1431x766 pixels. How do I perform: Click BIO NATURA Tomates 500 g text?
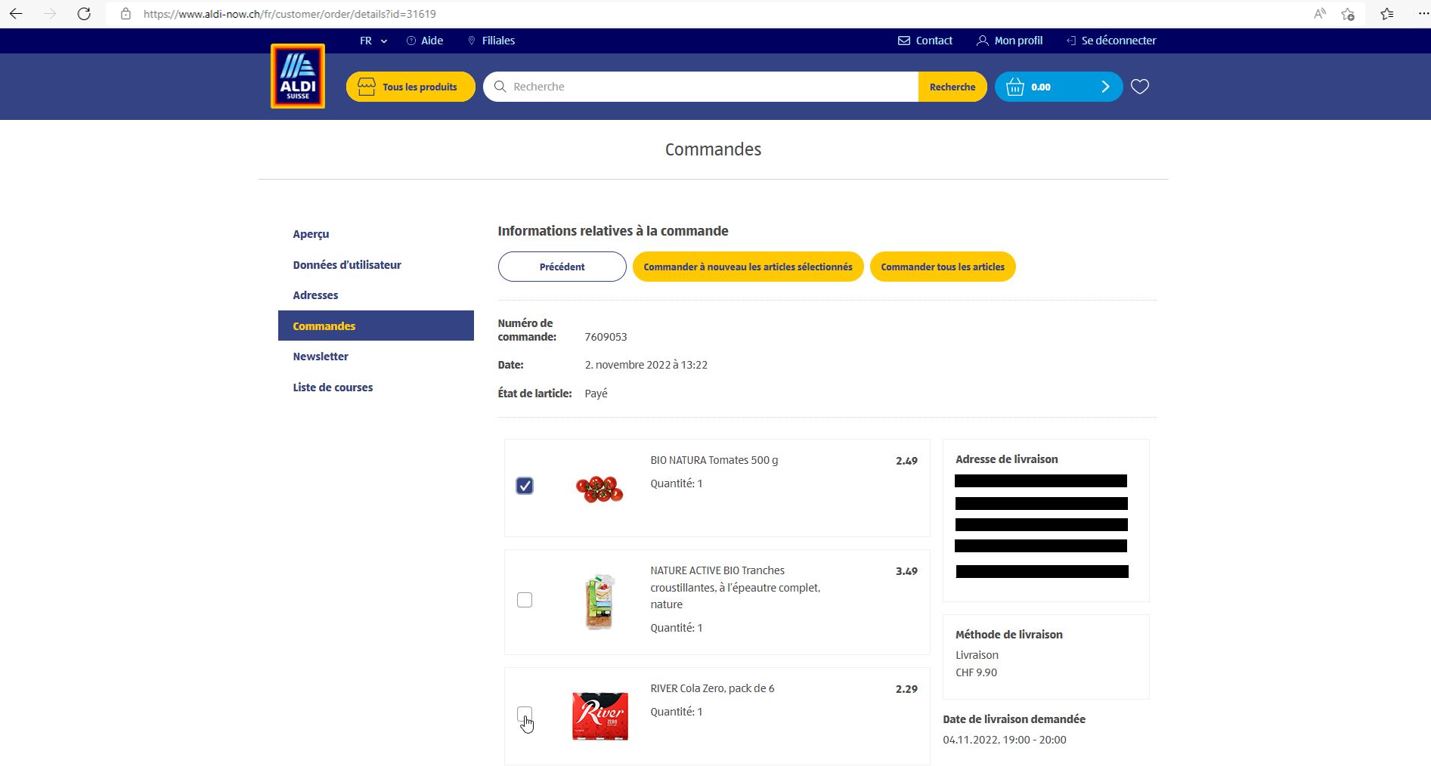714,460
